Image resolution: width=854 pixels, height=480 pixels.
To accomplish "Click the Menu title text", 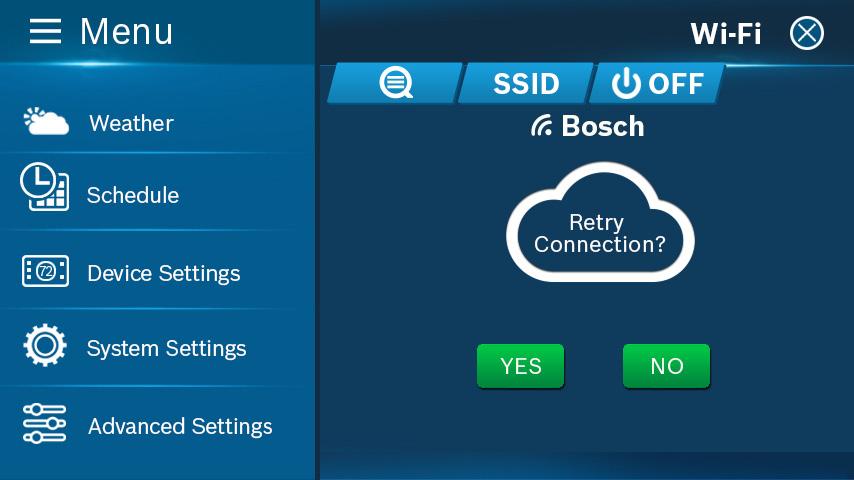I will coord(126,31).
